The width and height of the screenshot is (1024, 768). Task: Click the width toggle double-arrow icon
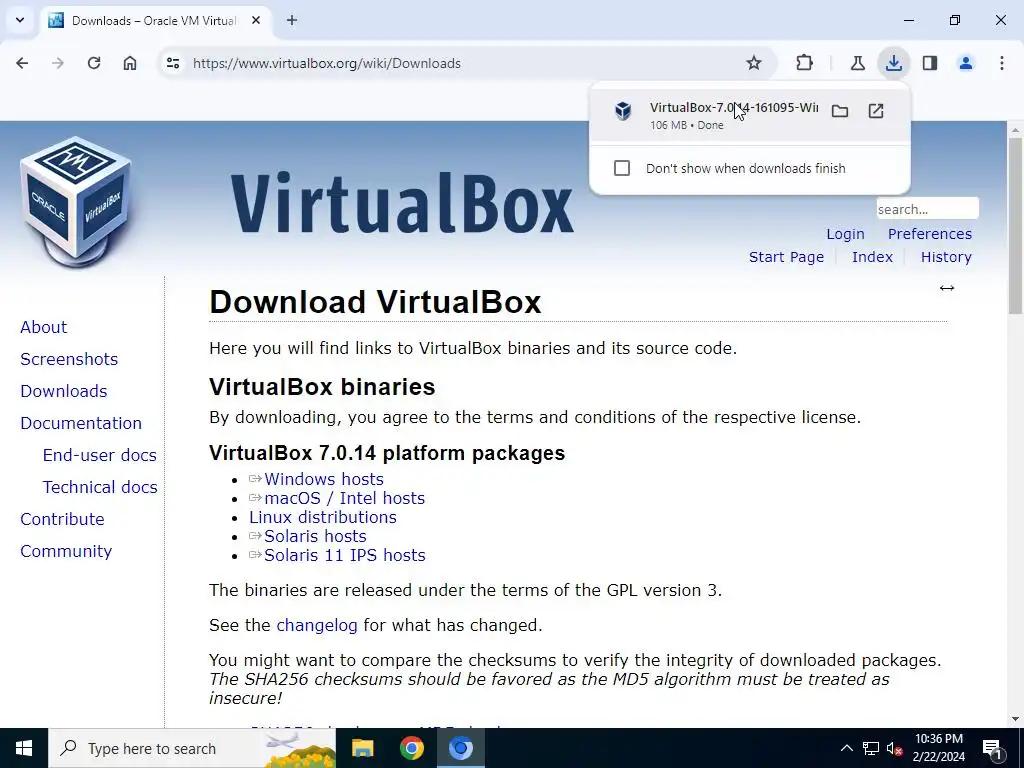(x=947, y=288)
